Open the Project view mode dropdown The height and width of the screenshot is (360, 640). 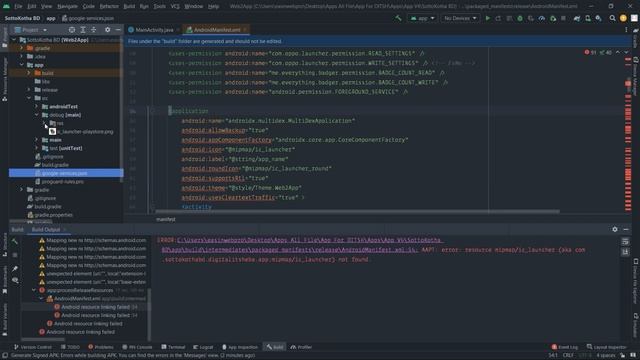pyautogui.click(x=31, y=30)
